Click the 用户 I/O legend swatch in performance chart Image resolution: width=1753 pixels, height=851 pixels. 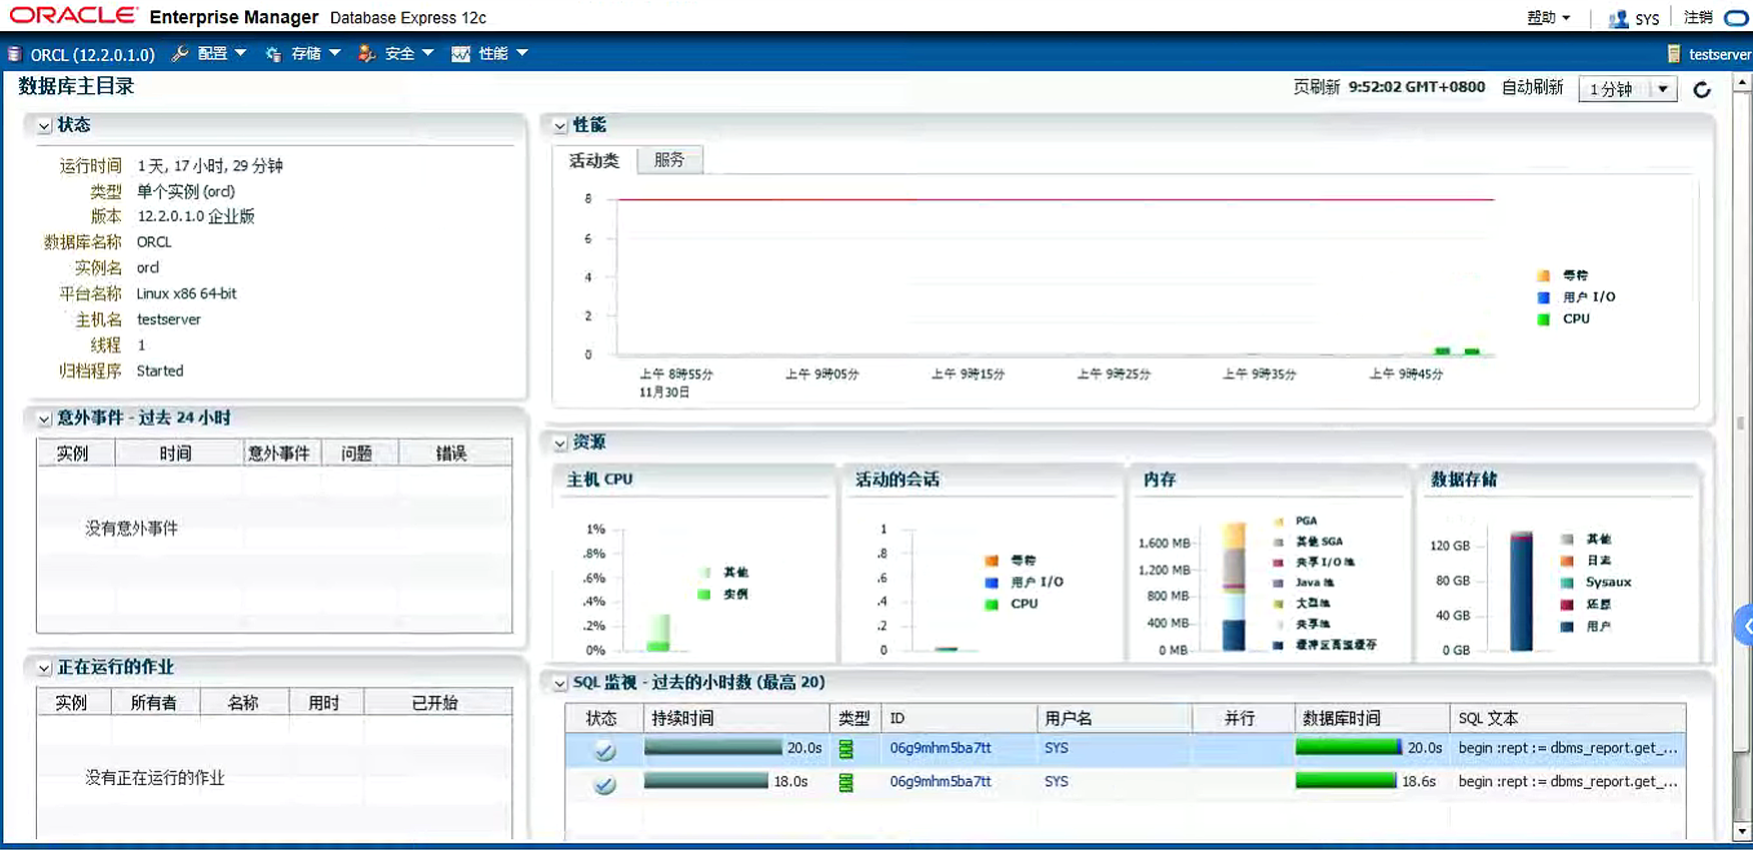(x=1543, y=297)
